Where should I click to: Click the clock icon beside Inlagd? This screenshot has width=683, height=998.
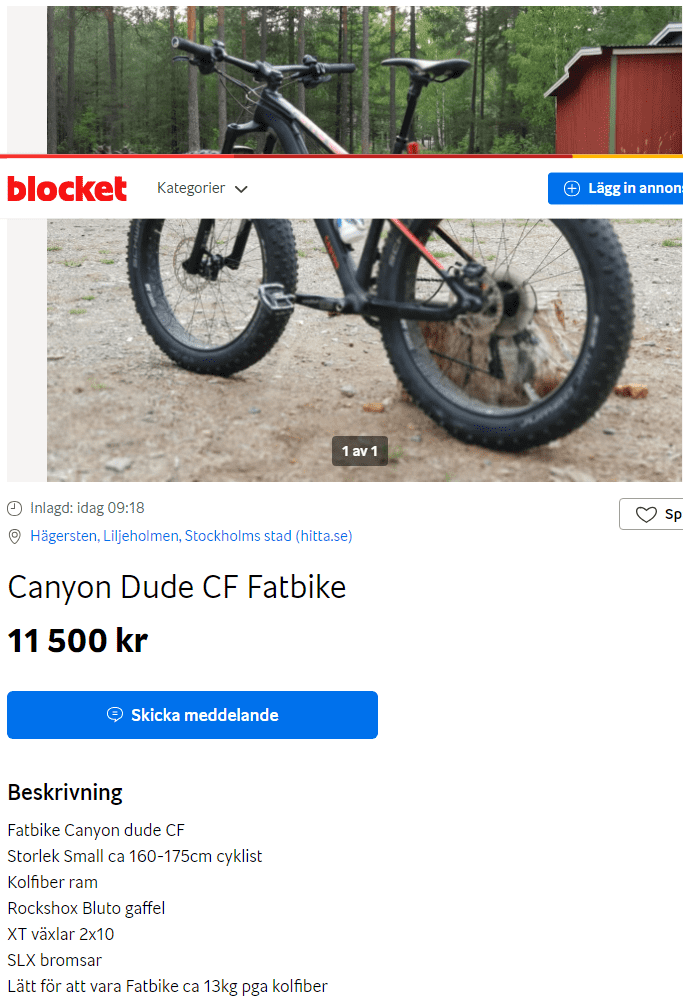[x=15, y=508]
